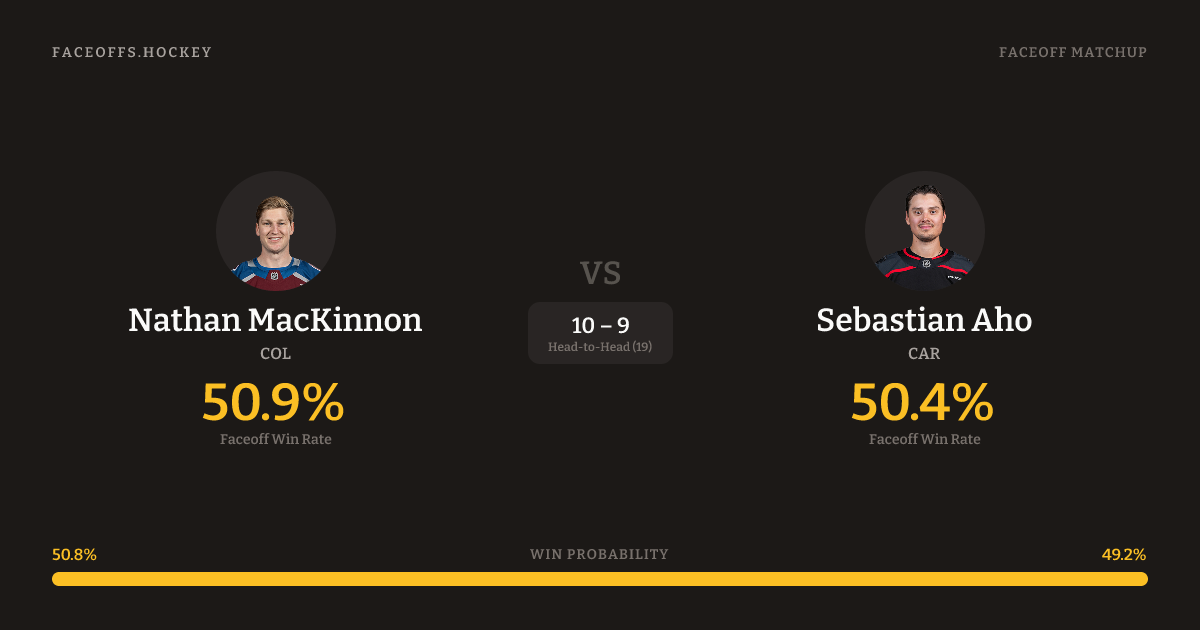Click the Faceoff Win Rate label under Aho
The image size is (1200, 630).
coord(924,439)
